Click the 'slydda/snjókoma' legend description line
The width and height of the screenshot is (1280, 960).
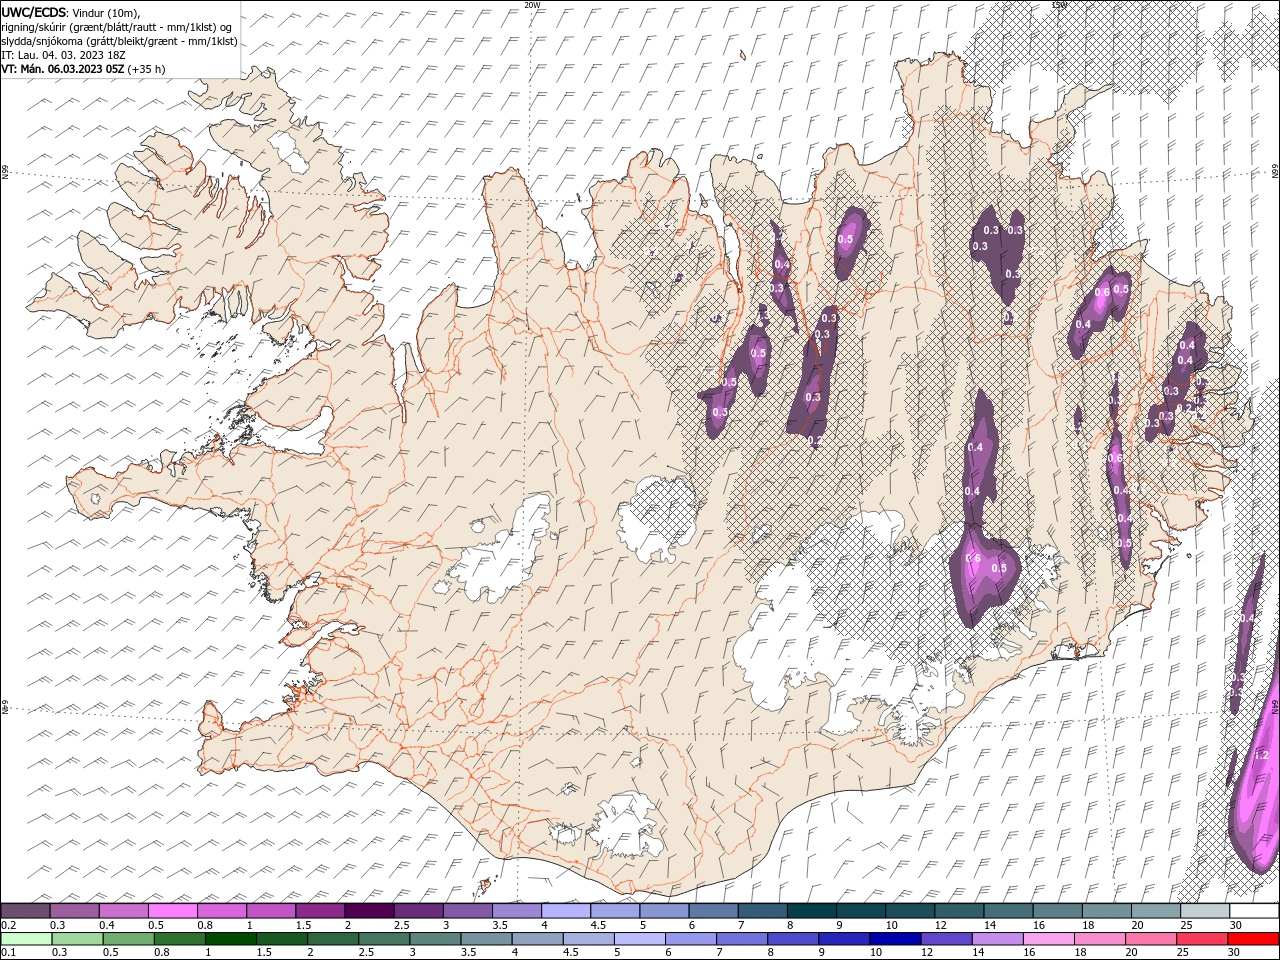coord(119,41)
